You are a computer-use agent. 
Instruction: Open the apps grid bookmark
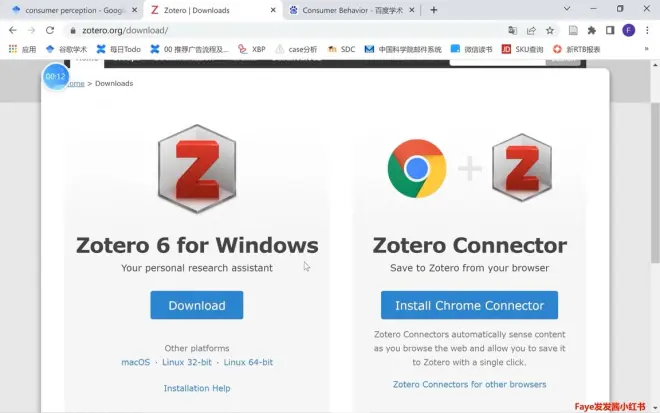(x=22, y=49)
